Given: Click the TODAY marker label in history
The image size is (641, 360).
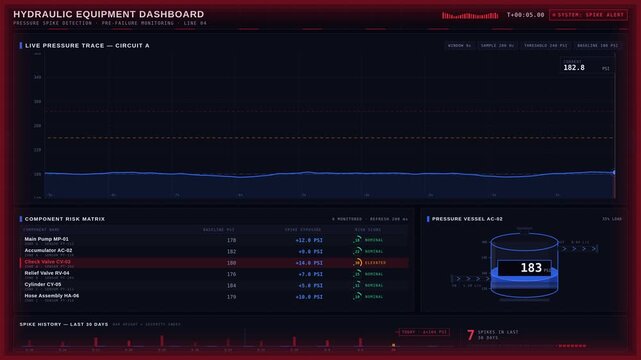Looking at the screenshot, I should coord(424,332).
